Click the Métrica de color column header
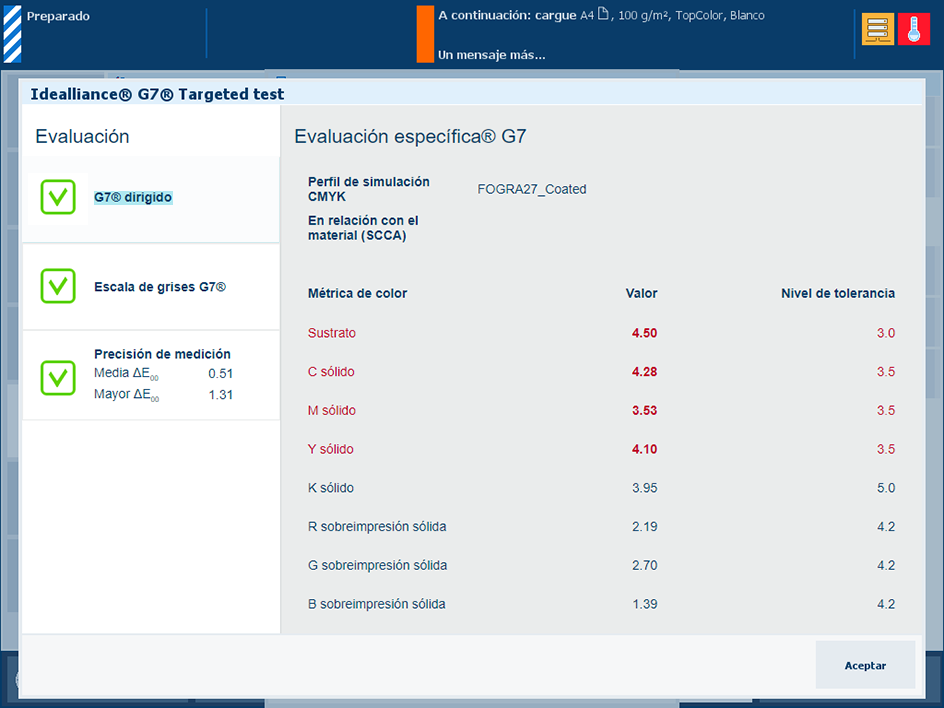The width and height of the screenshot is (944, 708). click(x=358, y=293)
